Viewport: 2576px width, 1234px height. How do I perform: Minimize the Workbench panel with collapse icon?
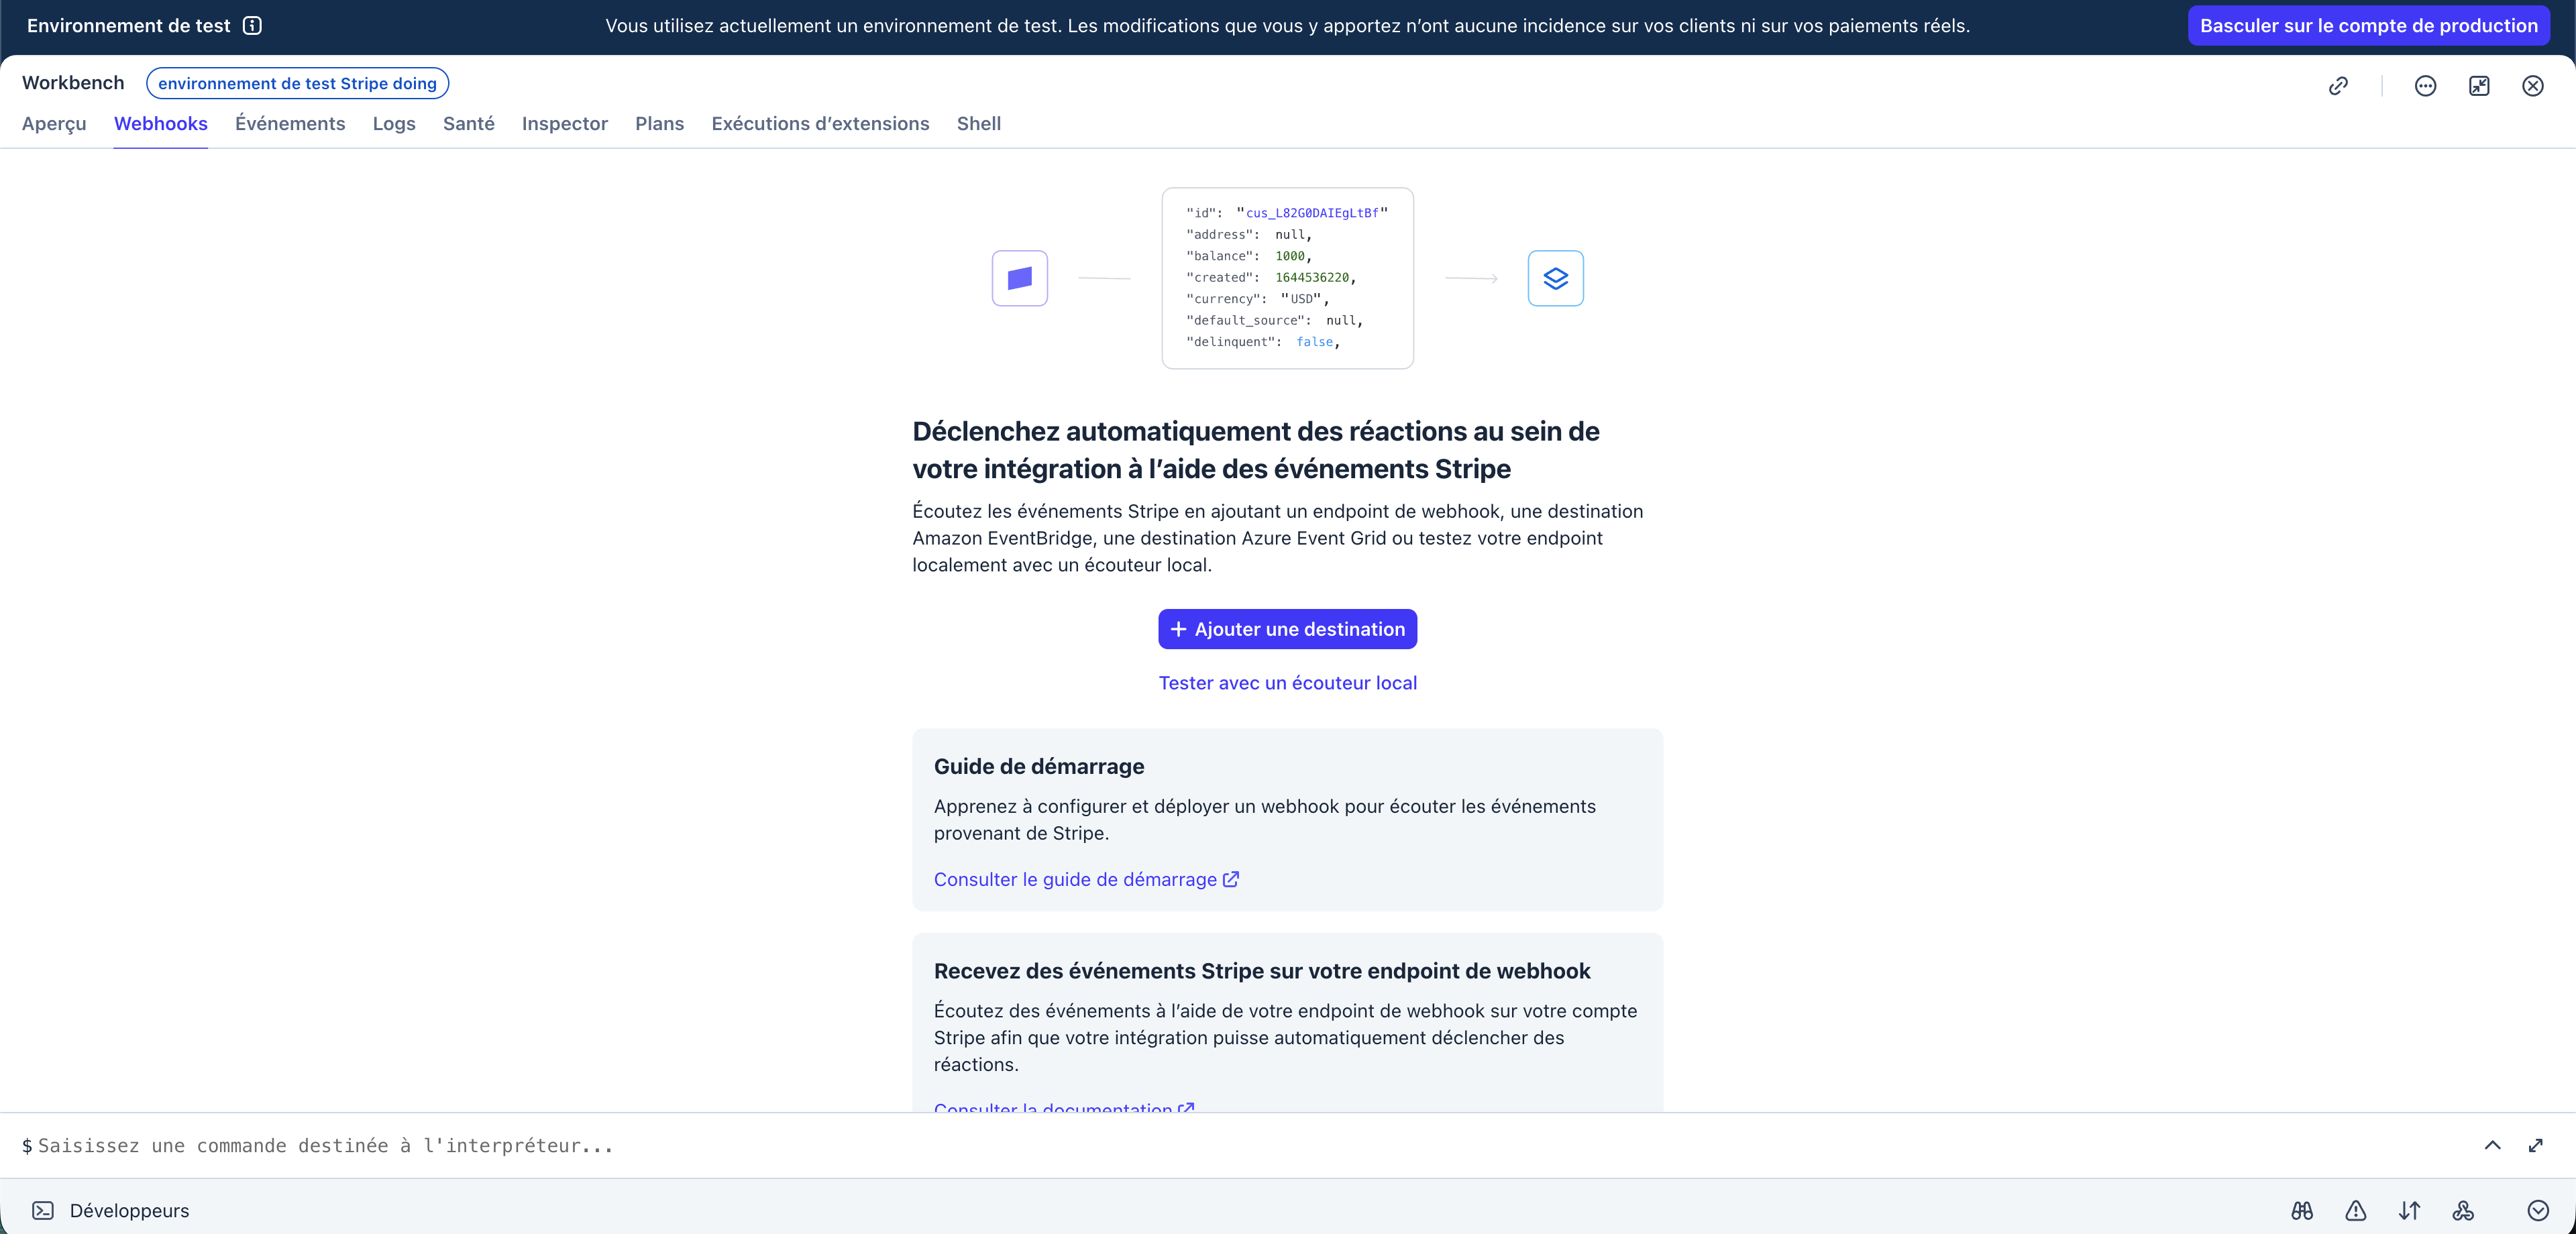coord(2479,86)
